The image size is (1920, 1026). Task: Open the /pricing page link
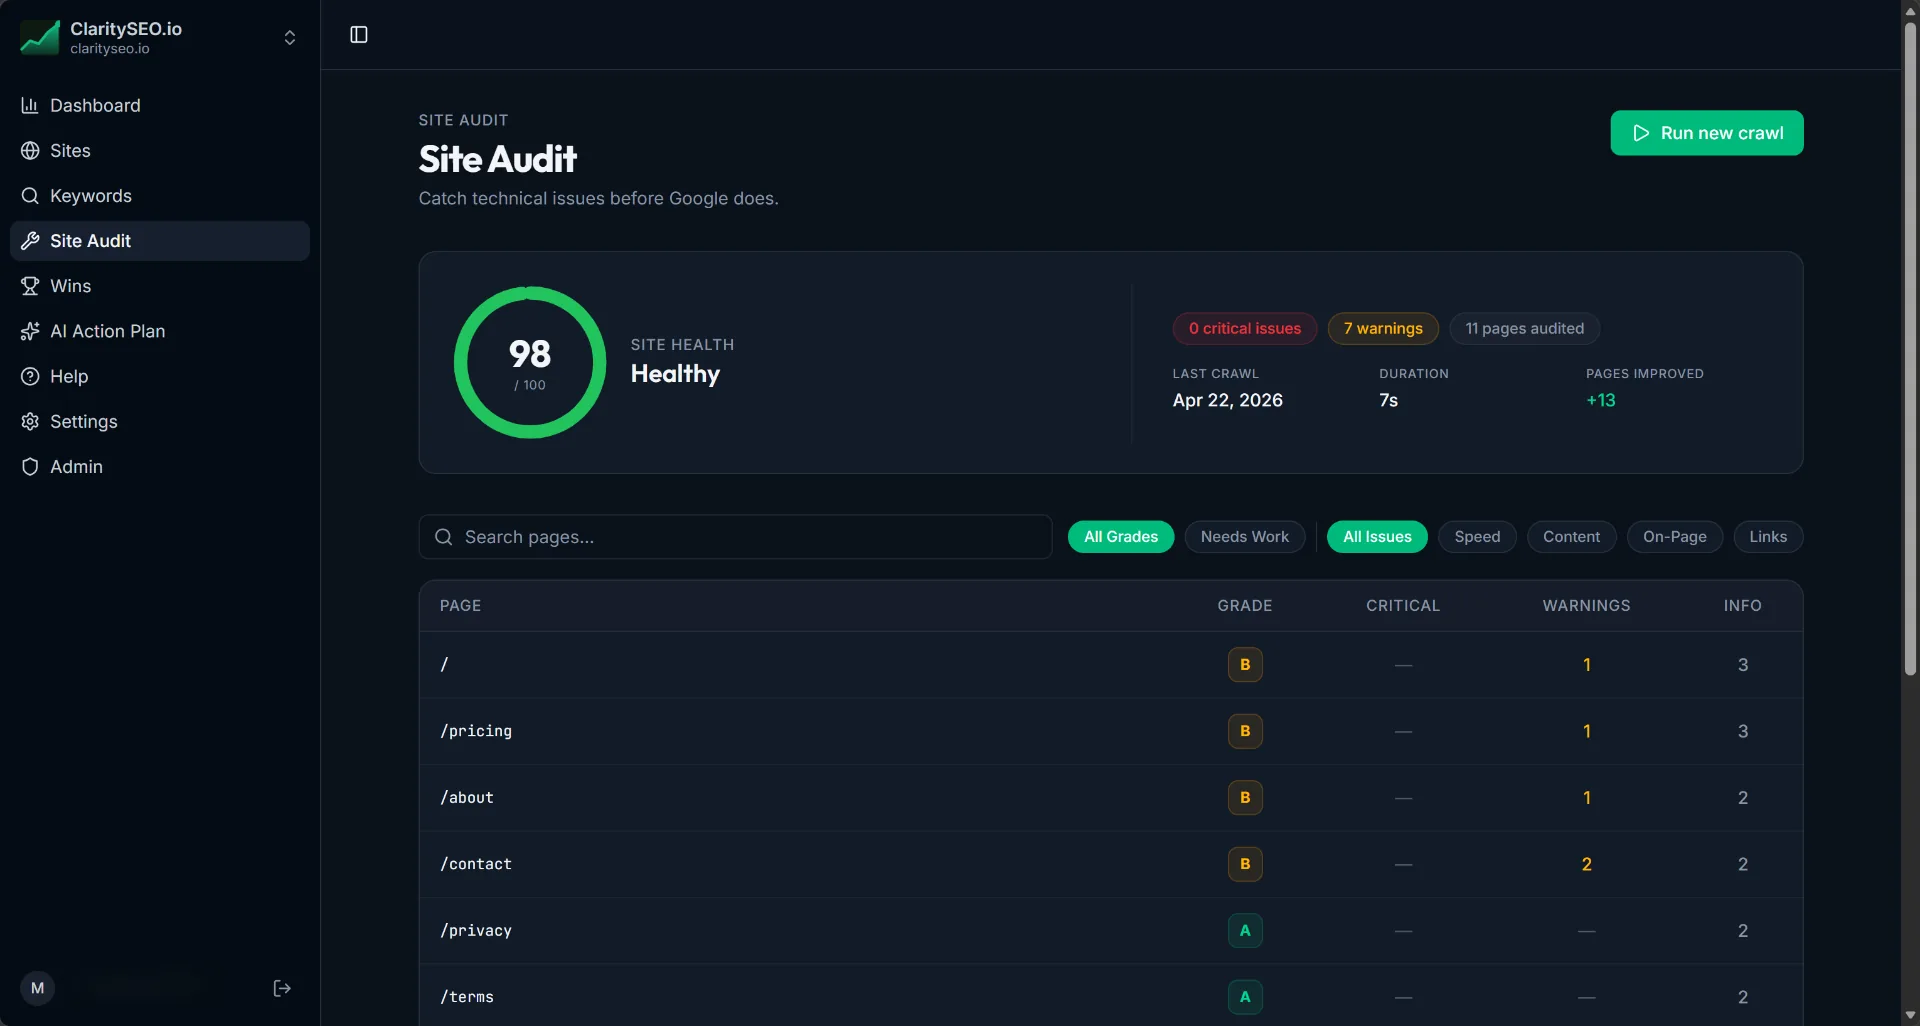click(476, 731)
